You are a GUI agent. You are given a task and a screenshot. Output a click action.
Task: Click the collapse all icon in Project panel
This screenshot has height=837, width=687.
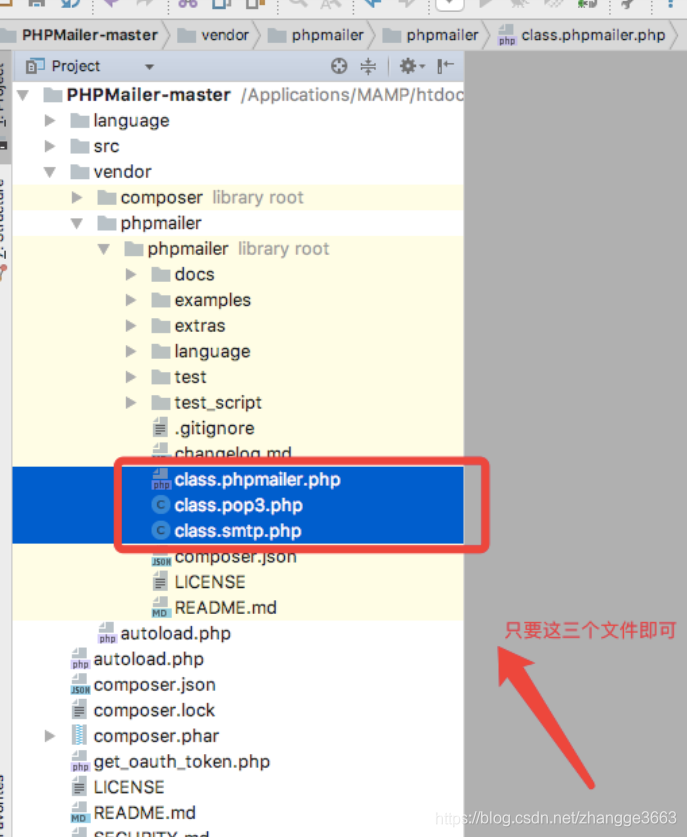coord(368,66)
